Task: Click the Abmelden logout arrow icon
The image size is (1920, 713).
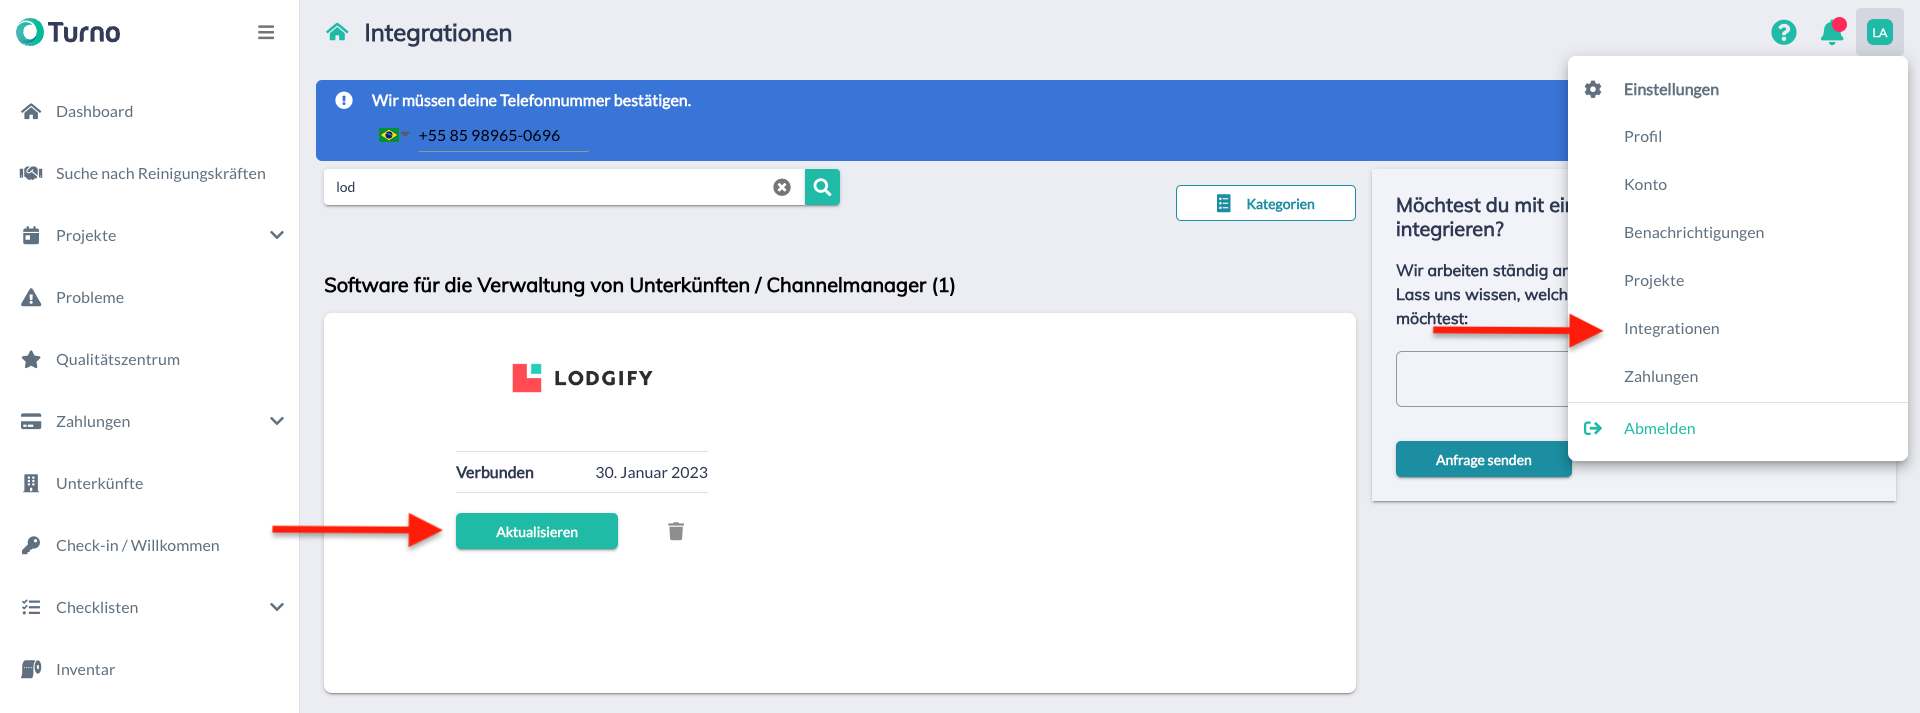Action: [1593, 428]
